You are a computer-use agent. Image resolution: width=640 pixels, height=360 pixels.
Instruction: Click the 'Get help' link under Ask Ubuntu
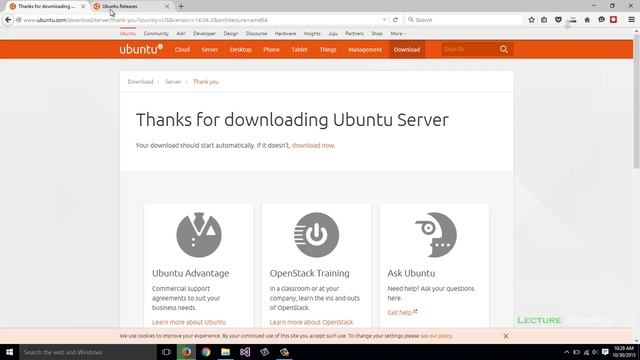(x=402, y=312)
